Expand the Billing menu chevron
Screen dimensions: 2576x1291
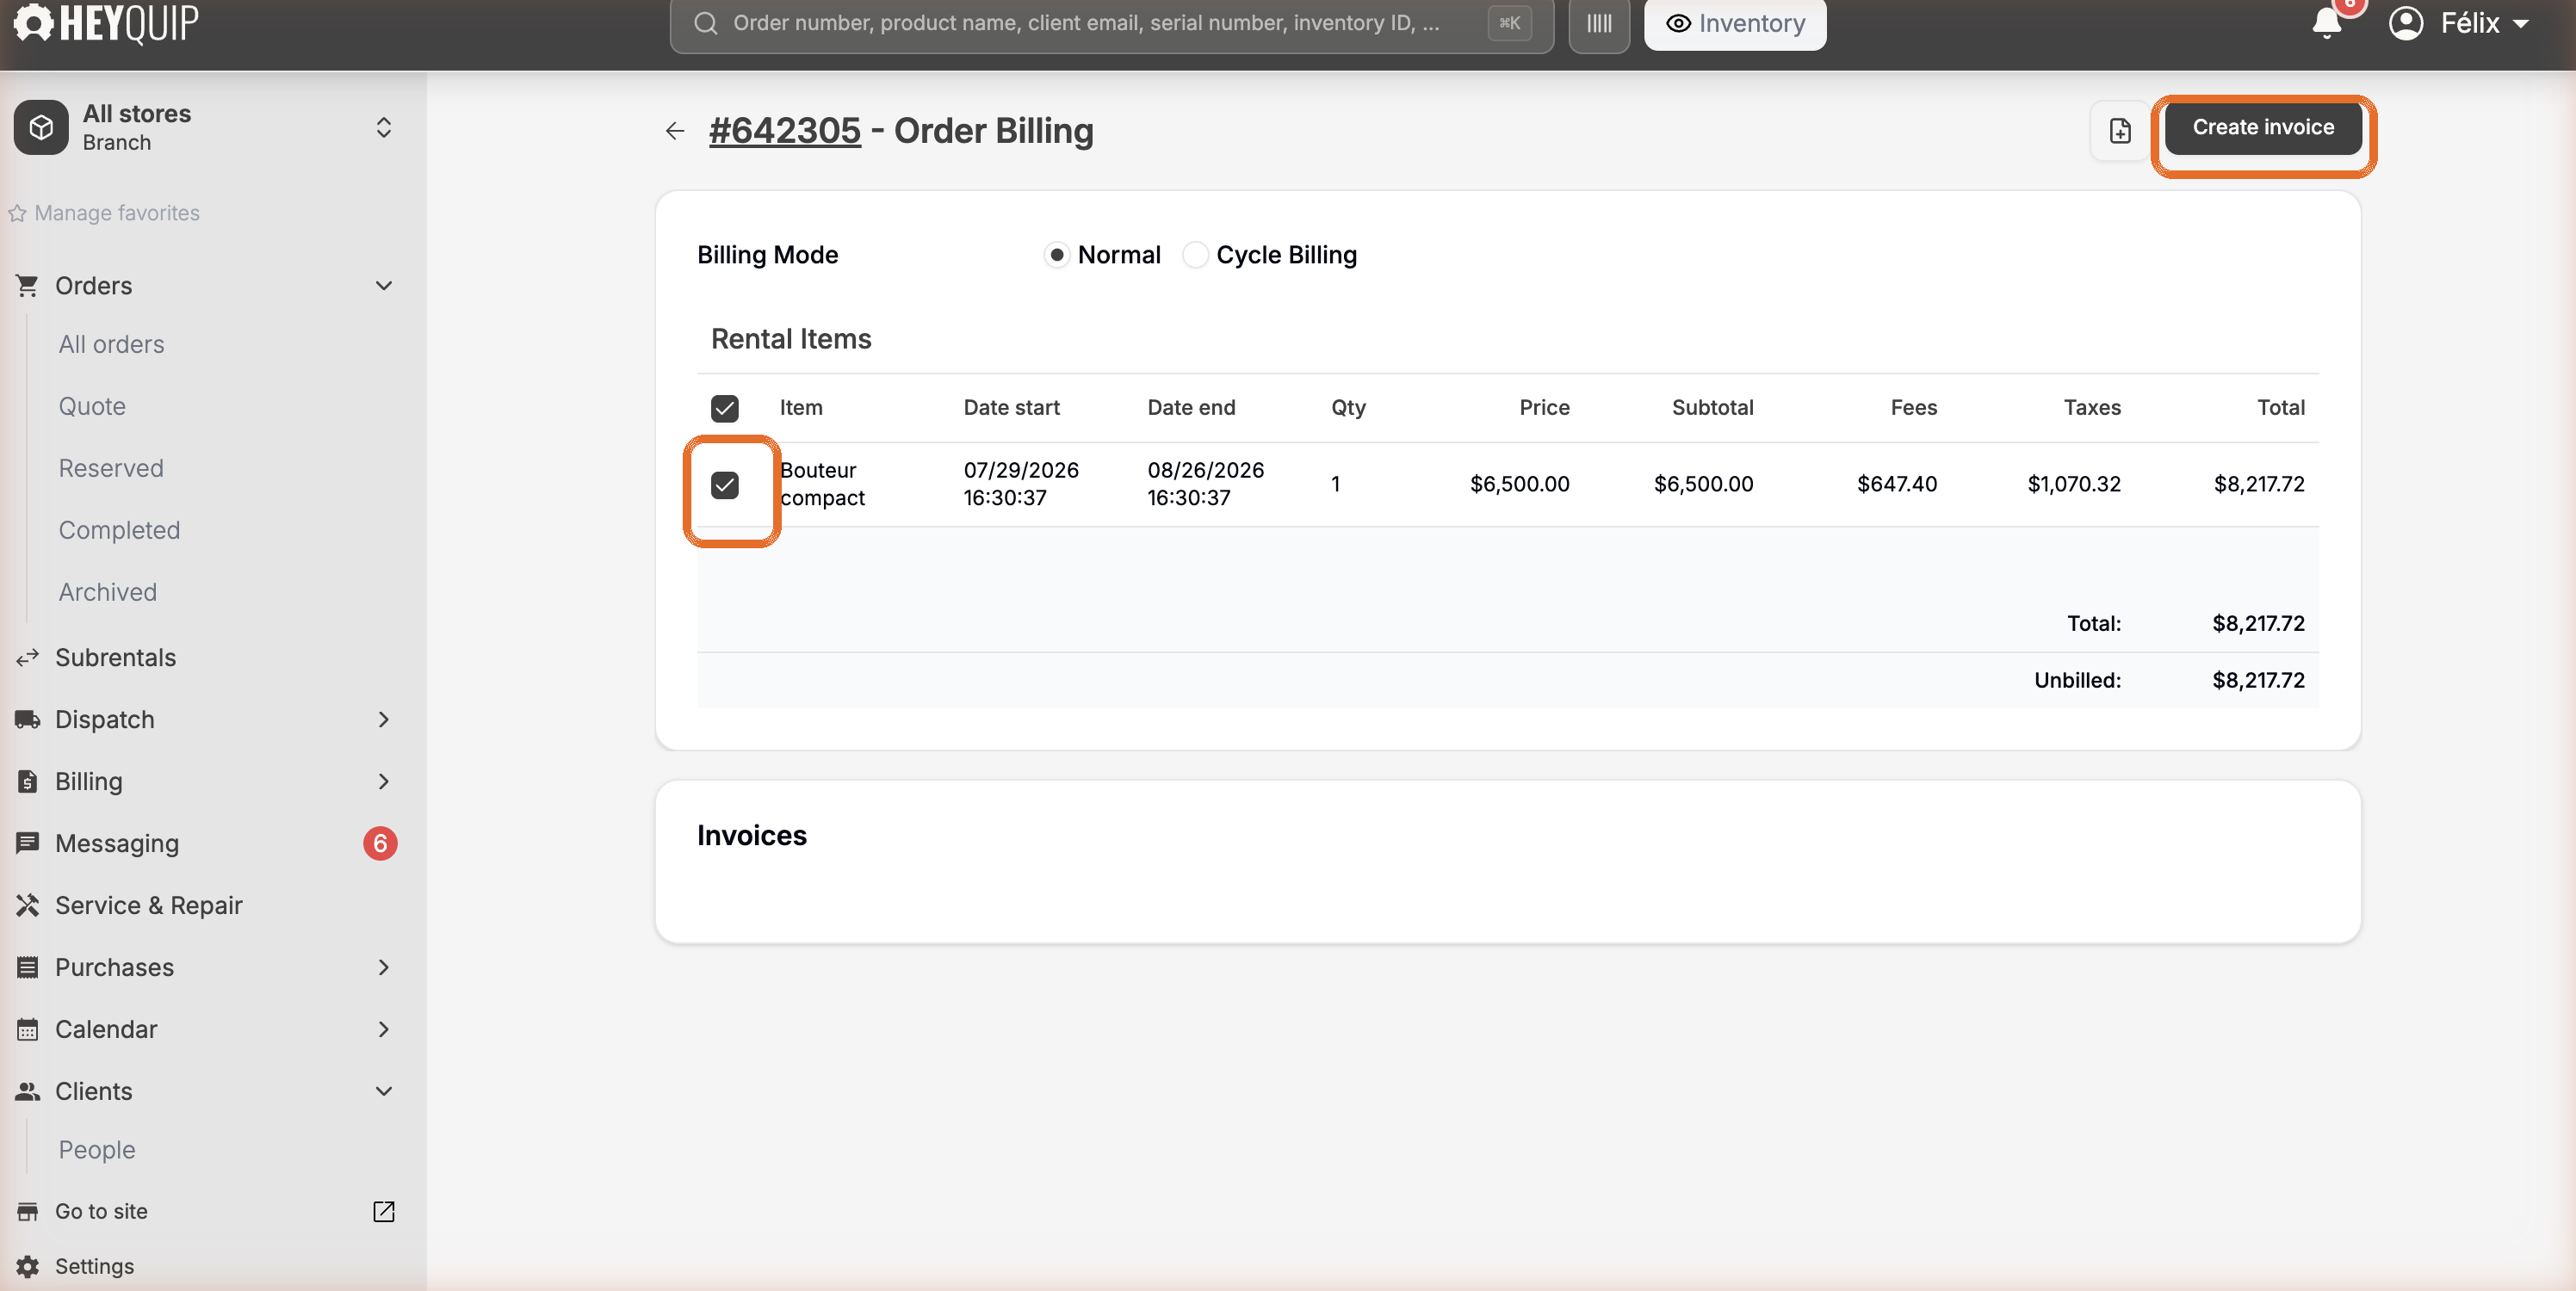pos(384,781)
